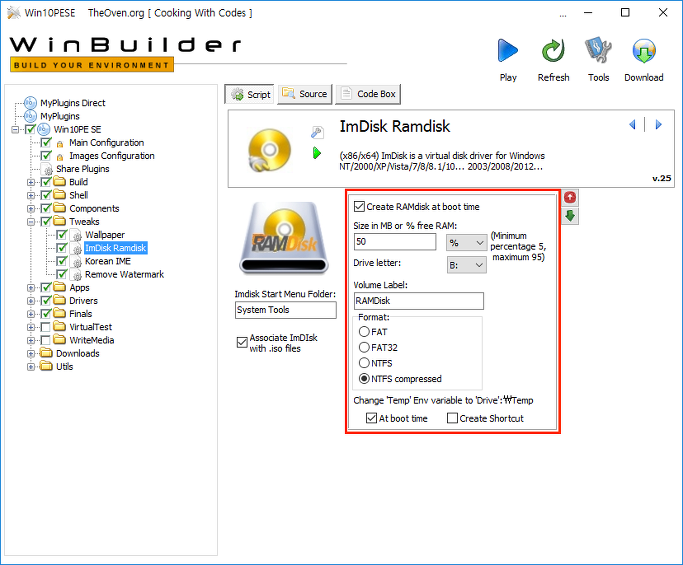The image size is (683, 565).
Task: Select the FAT32 format option
Action: 364,347
